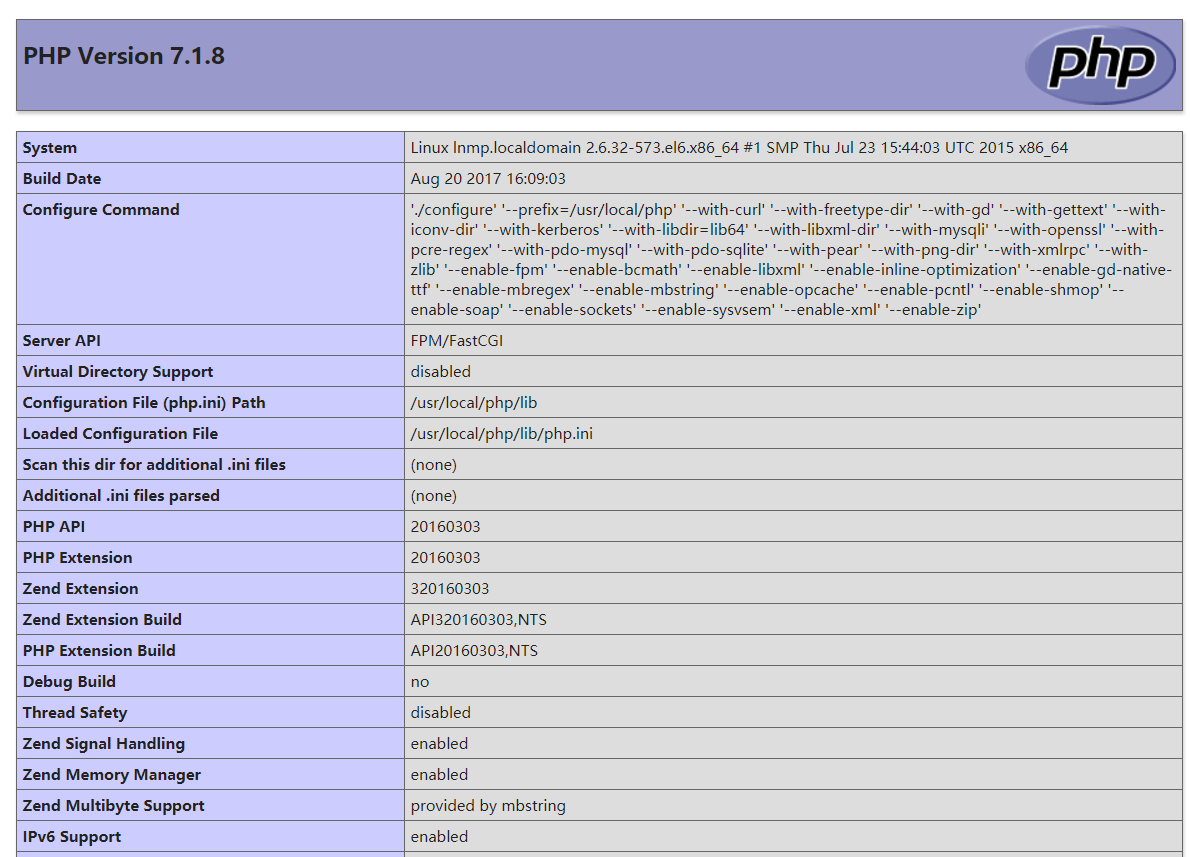Select the /usr/local/php/lib/php.ini loaded file value

tap(502, 434)
